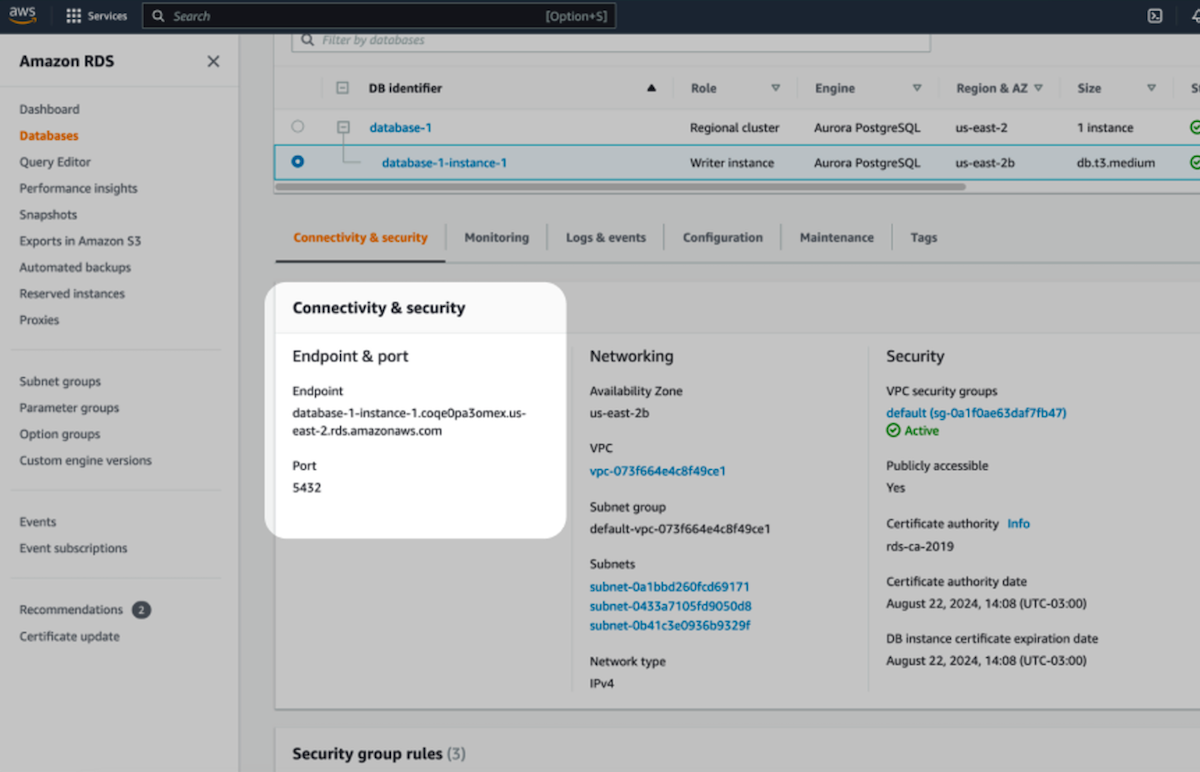
Task: Click db.t3.medium size cell
Action: pos(1116,162)
